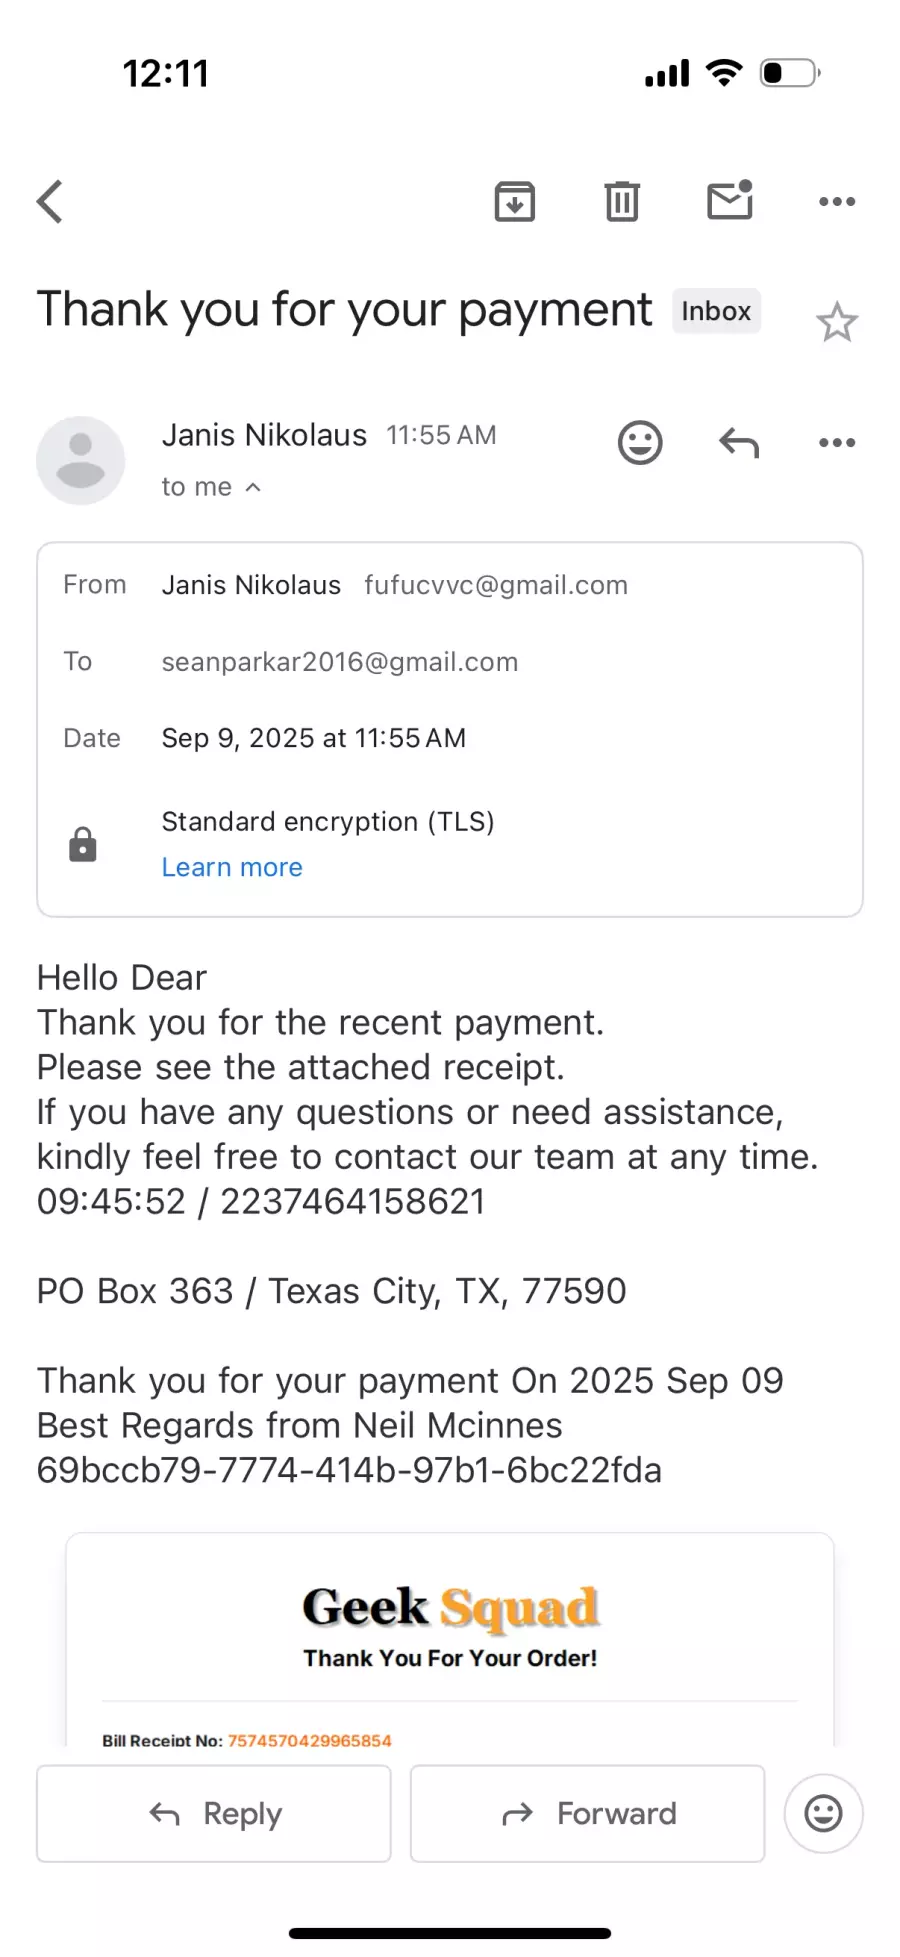The height and width of the screenshot is (1957, 900).
Task: Mark the email as unread
Action: point(730,201)
